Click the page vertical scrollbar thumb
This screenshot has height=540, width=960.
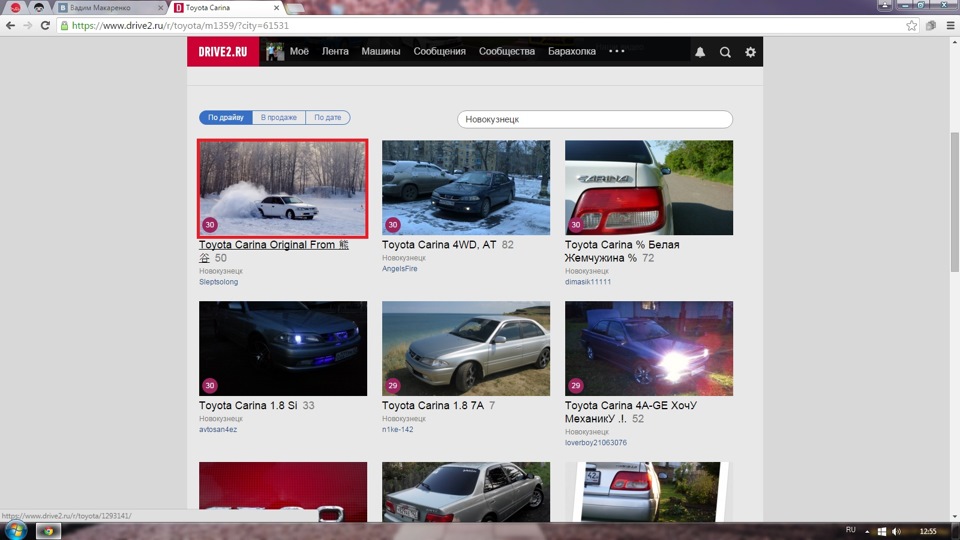click(x=954, y=202)
